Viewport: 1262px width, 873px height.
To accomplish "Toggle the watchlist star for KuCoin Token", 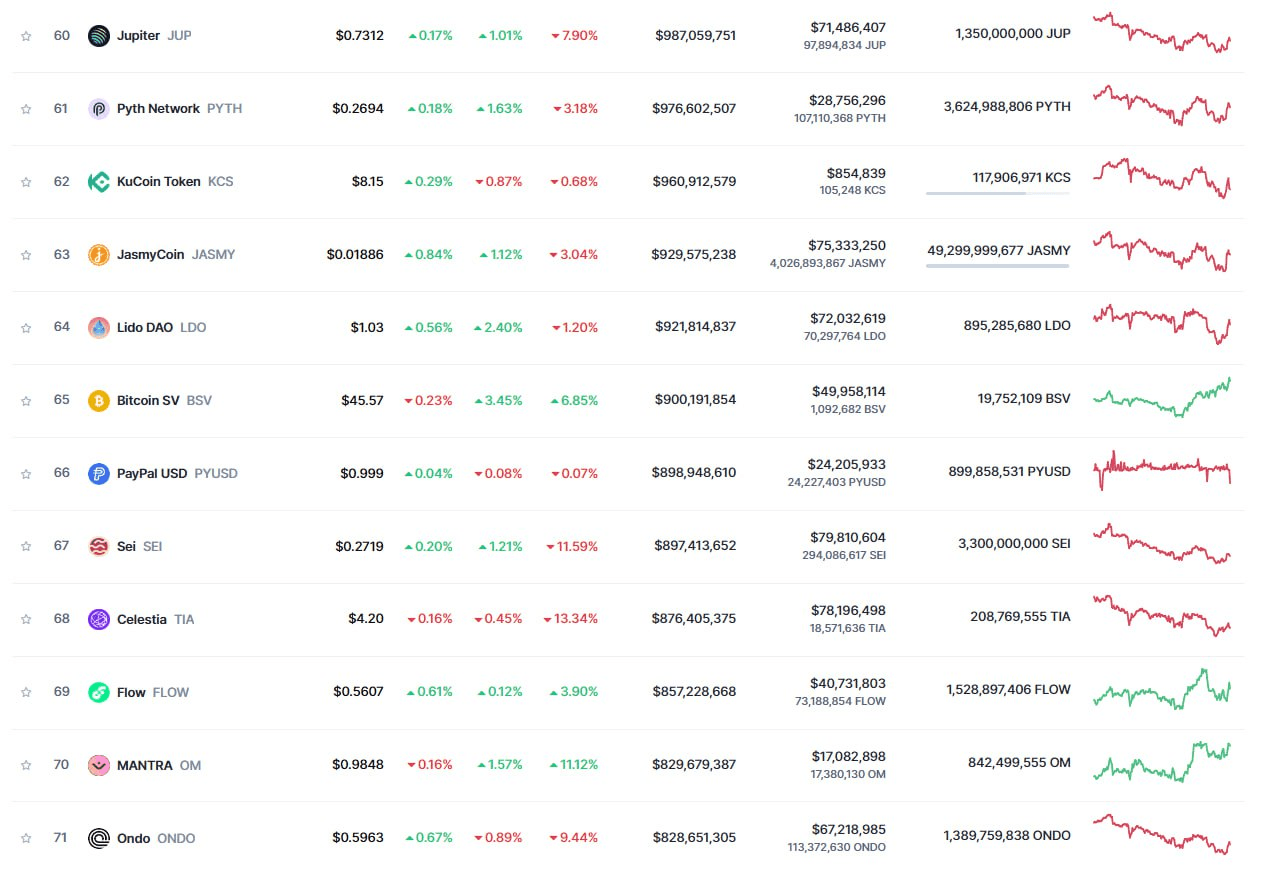I will [26, 182].
